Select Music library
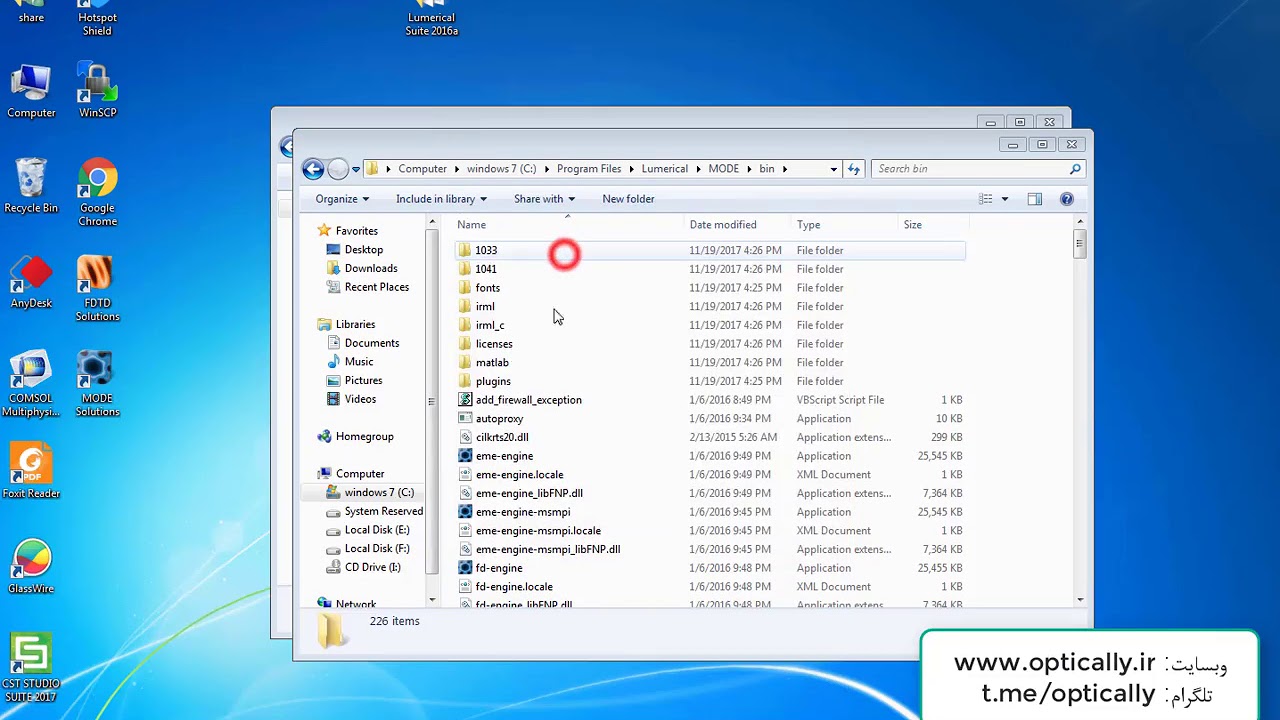Viewport: 1280px width, 720px height. (x=358, y=362)
